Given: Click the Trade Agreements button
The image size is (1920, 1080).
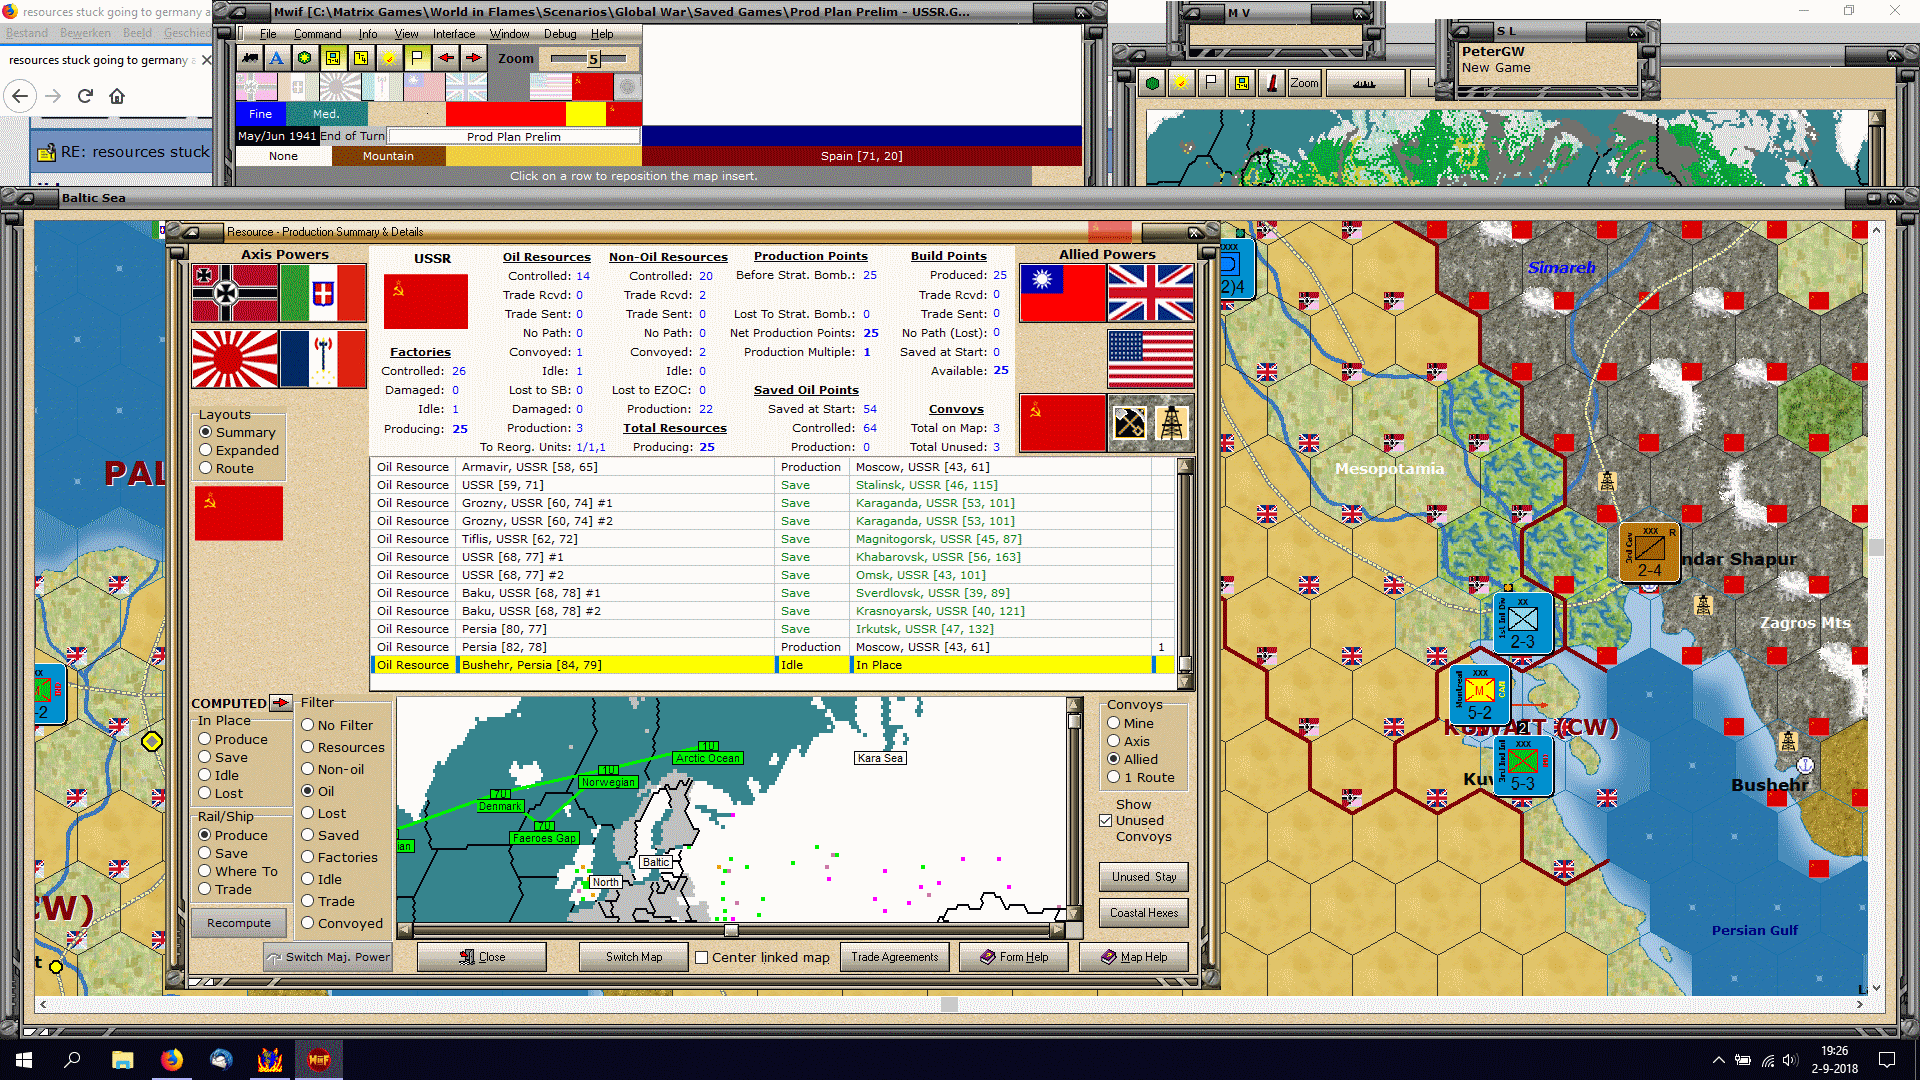Looking at the screenshot, I should click(894, 957).
